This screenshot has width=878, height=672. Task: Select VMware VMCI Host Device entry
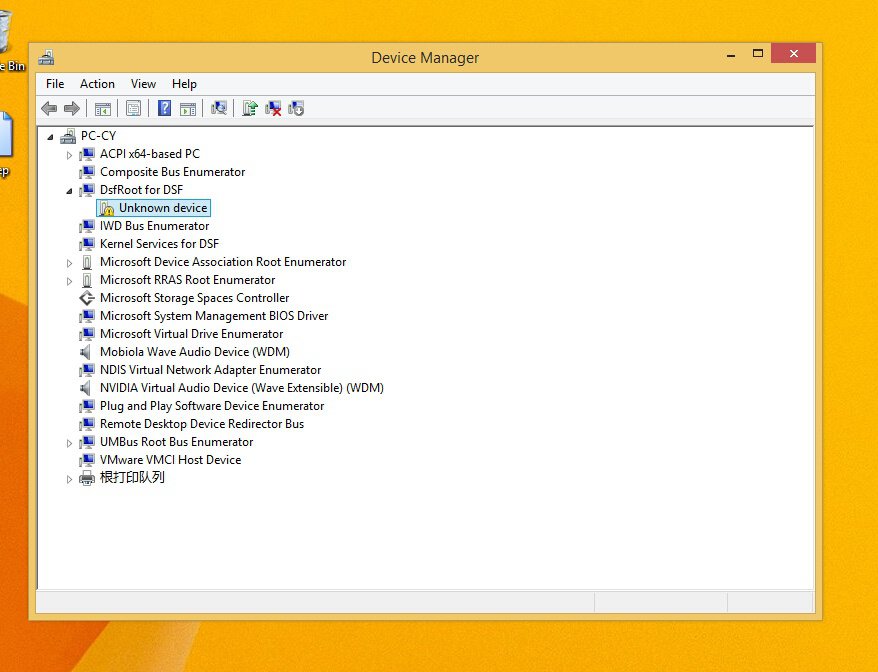click(x=170, y=460)
